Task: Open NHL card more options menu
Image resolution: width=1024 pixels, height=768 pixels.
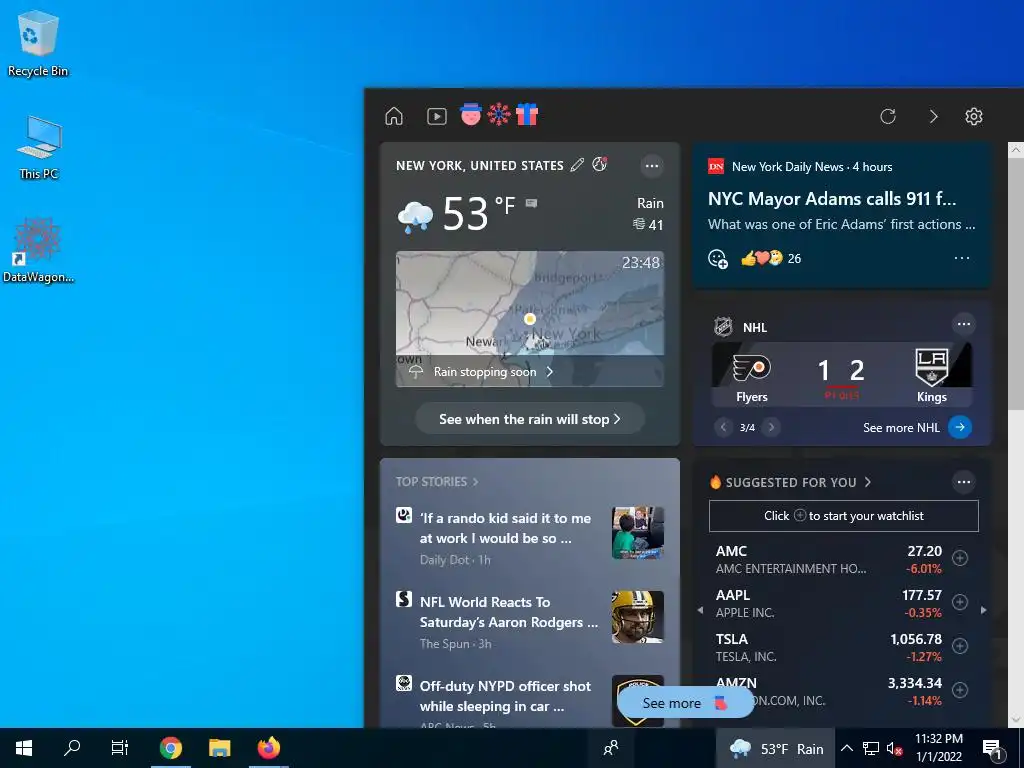Action: (963, 324)
